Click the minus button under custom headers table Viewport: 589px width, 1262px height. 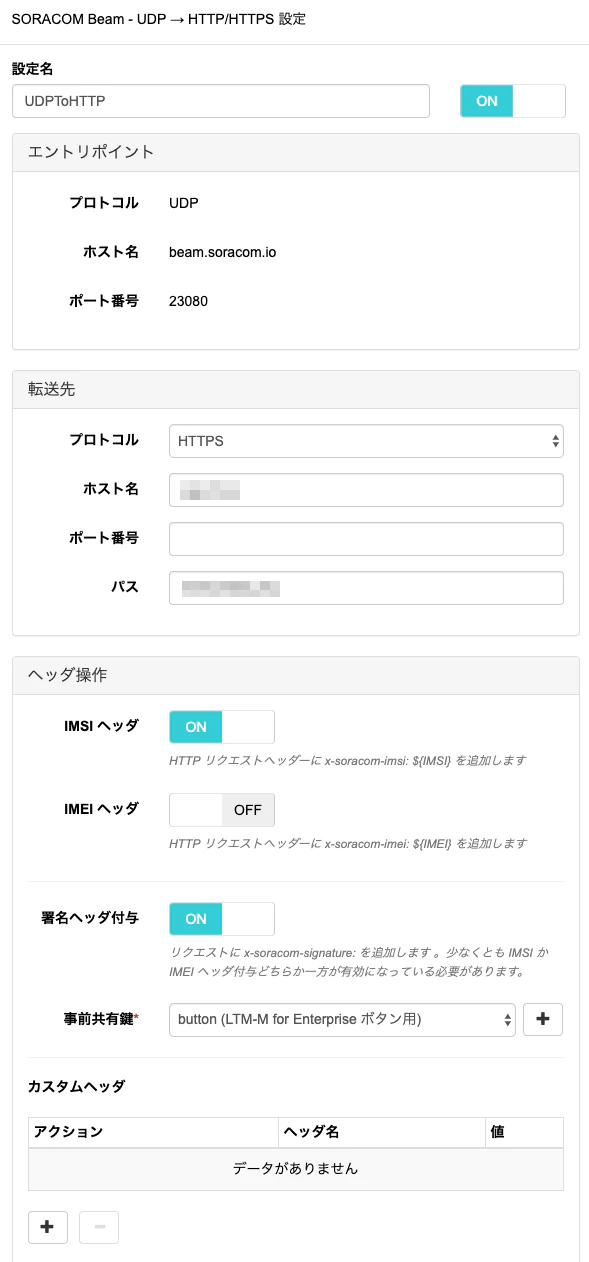click(99, 1227)
